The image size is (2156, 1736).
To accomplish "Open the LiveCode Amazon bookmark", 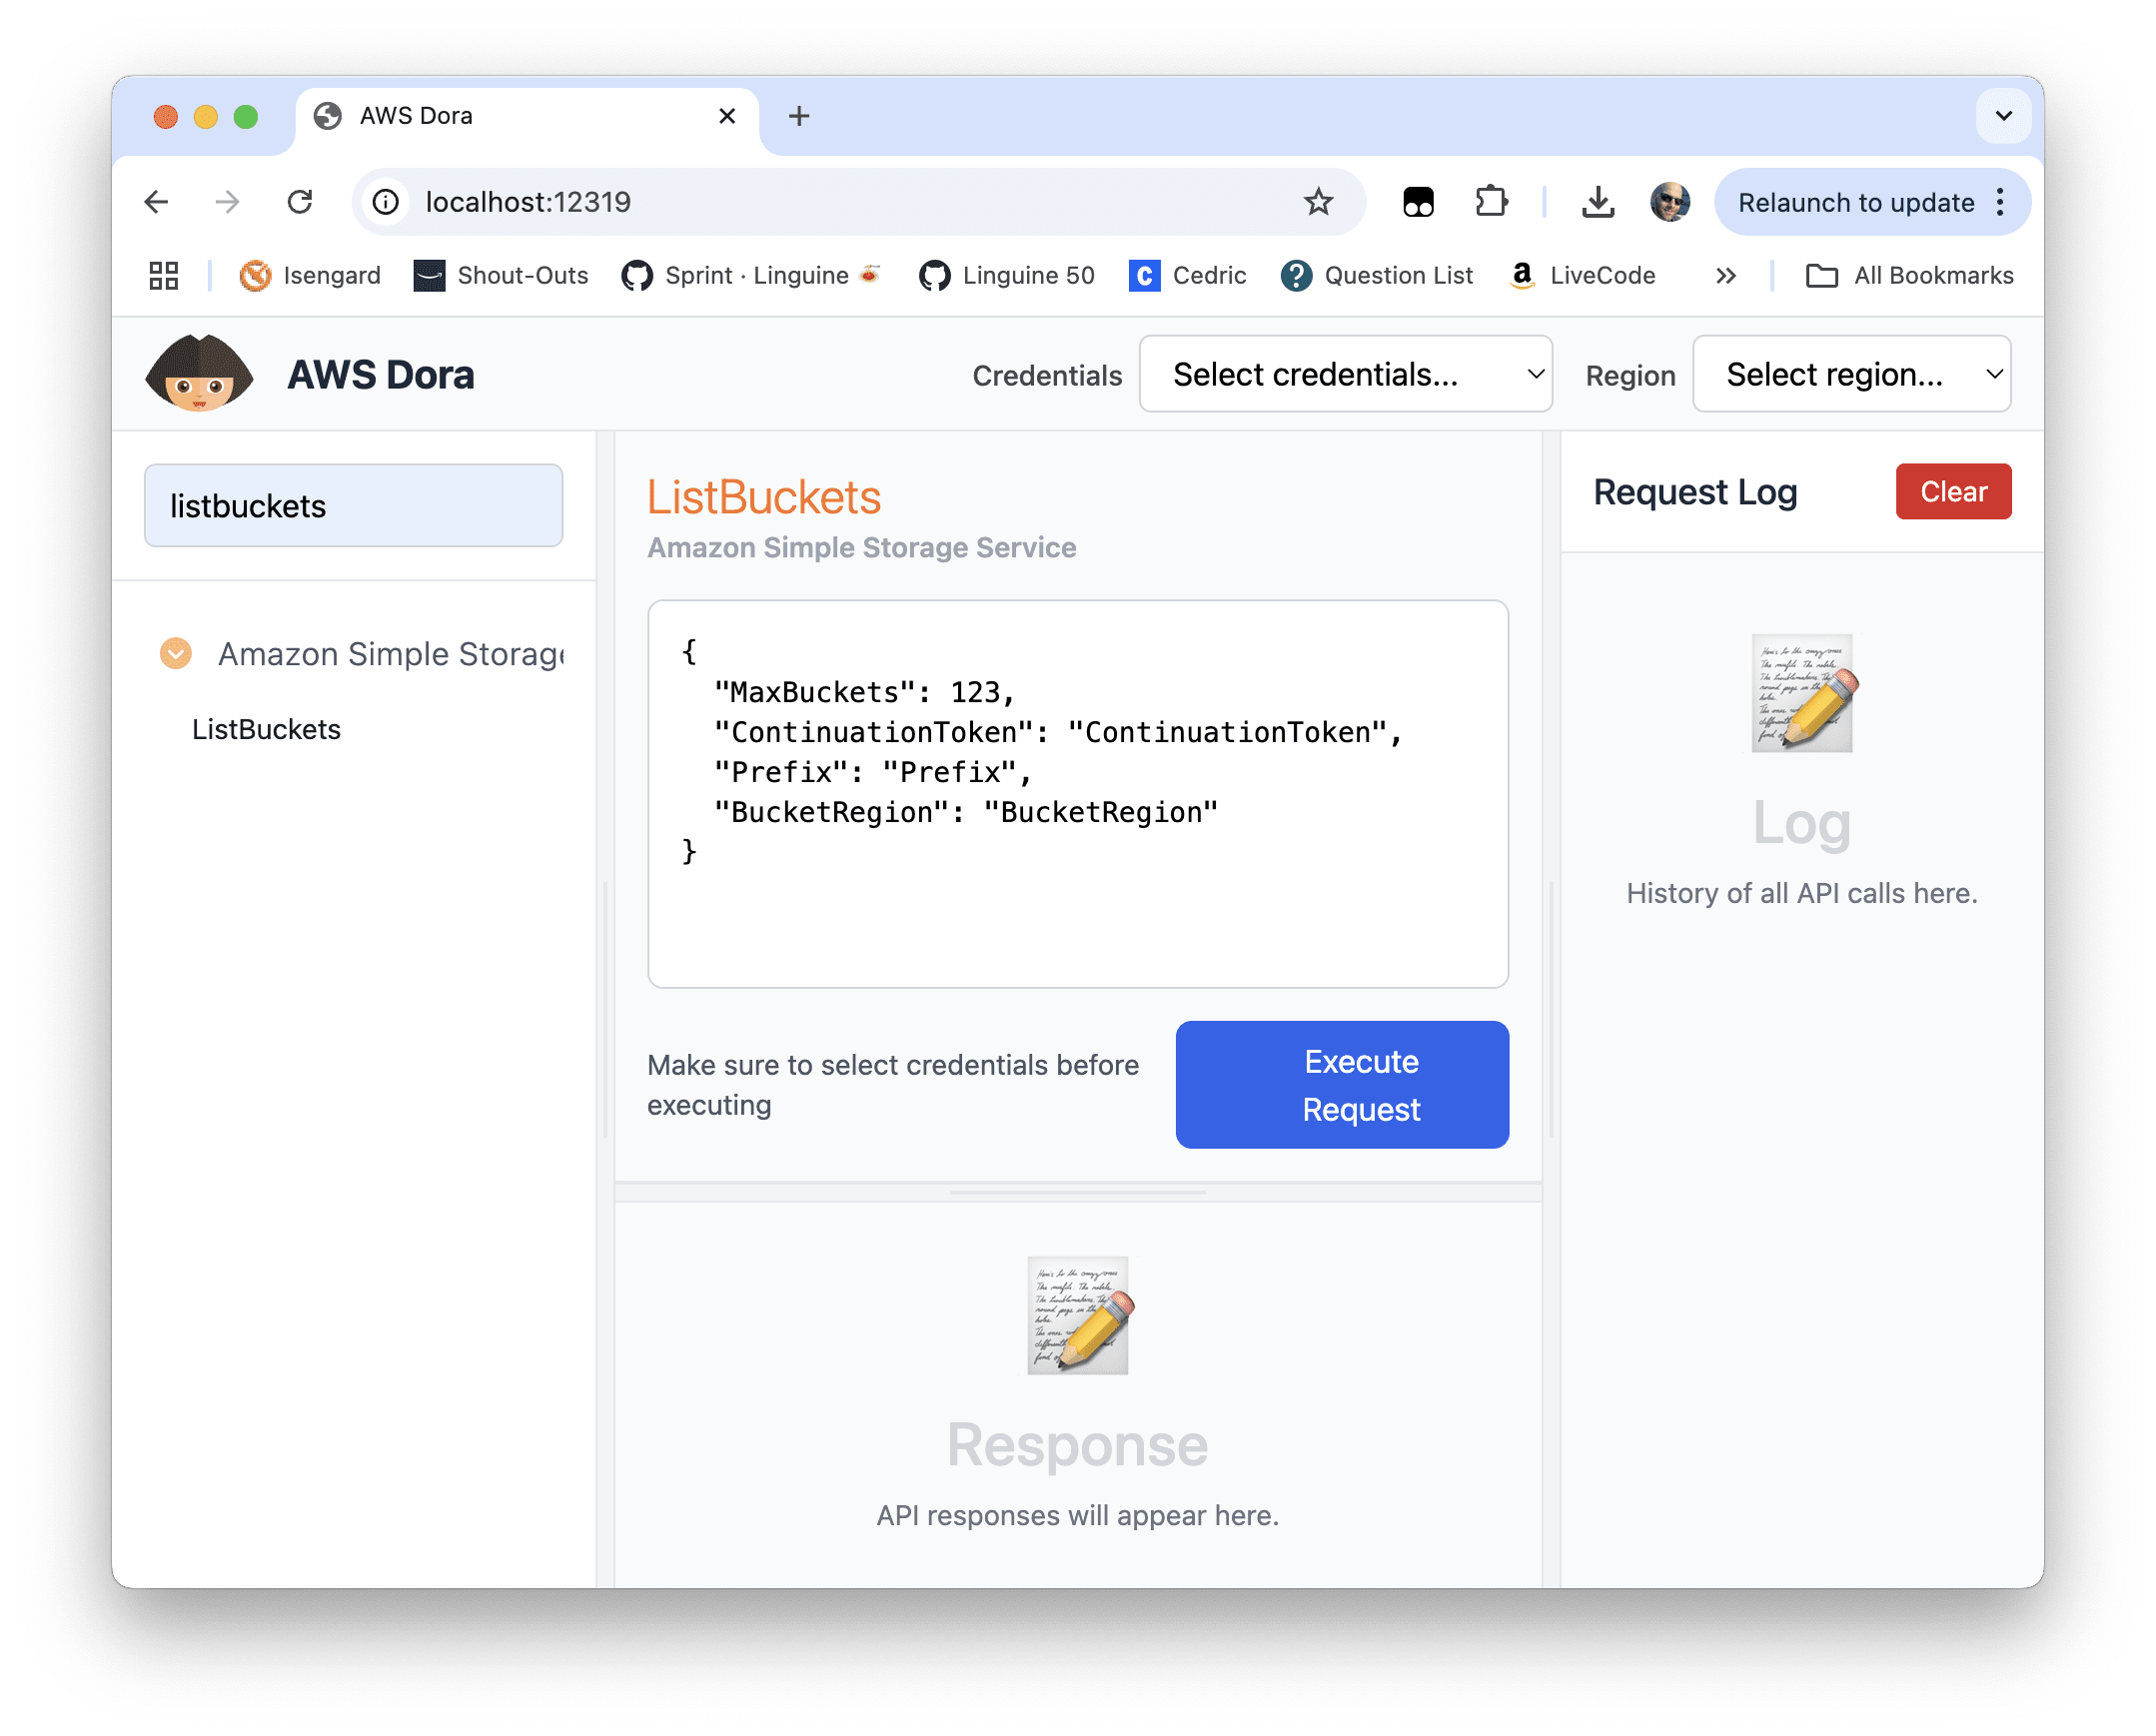I will pyautogui.click(x=1583, y=276).
